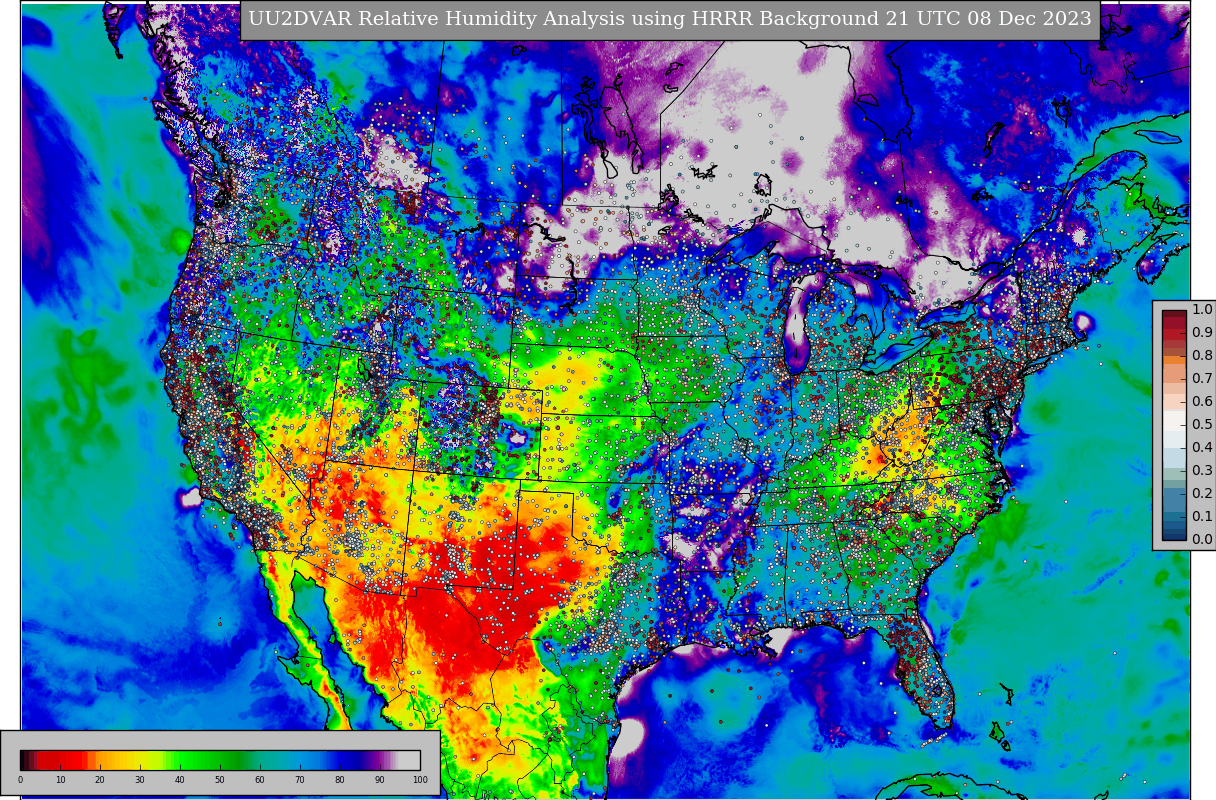Click the 80 tick on the humidity colorbar
Screen dimensions: 1216x800
pyautogui.click(x=340, y=780)
